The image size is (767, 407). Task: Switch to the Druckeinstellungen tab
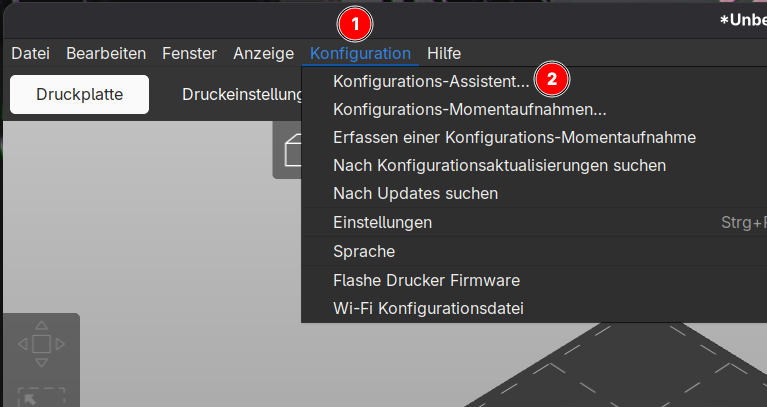(242, 95)
